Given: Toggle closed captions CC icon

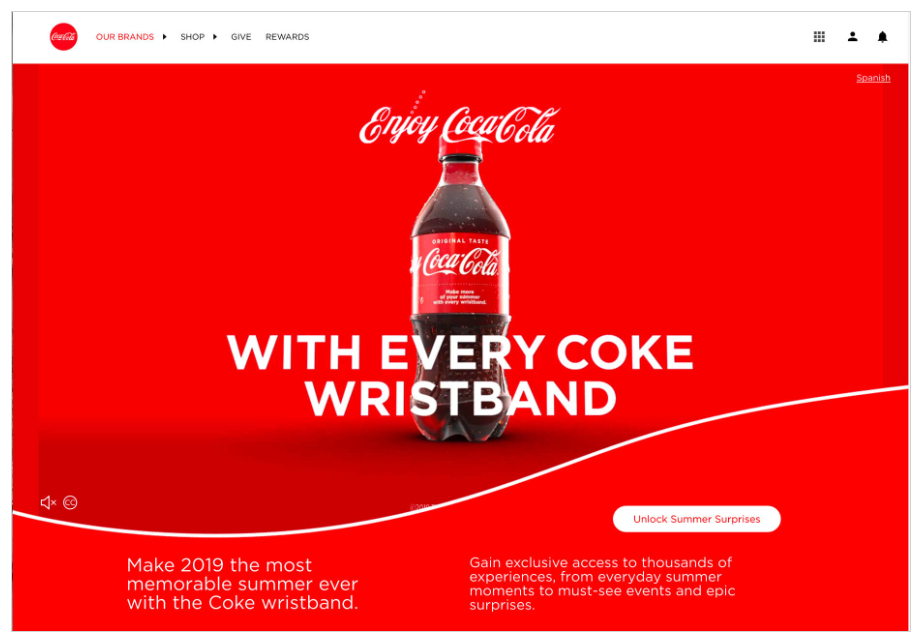Looking at the screenshot, I should tap(70, 502).
